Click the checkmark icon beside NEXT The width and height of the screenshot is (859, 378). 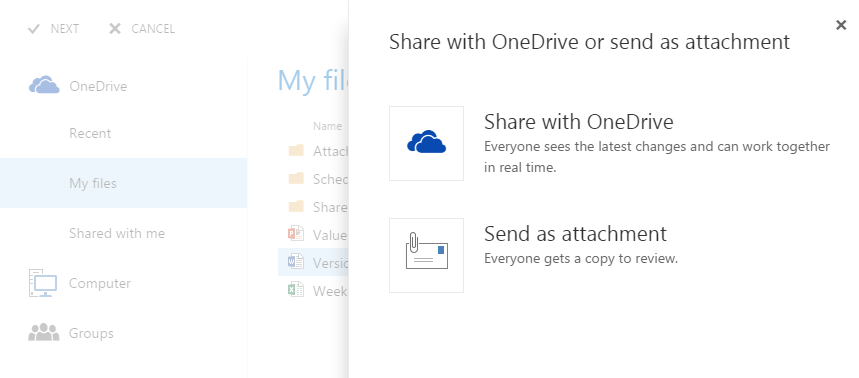click(x=33, y=29)
